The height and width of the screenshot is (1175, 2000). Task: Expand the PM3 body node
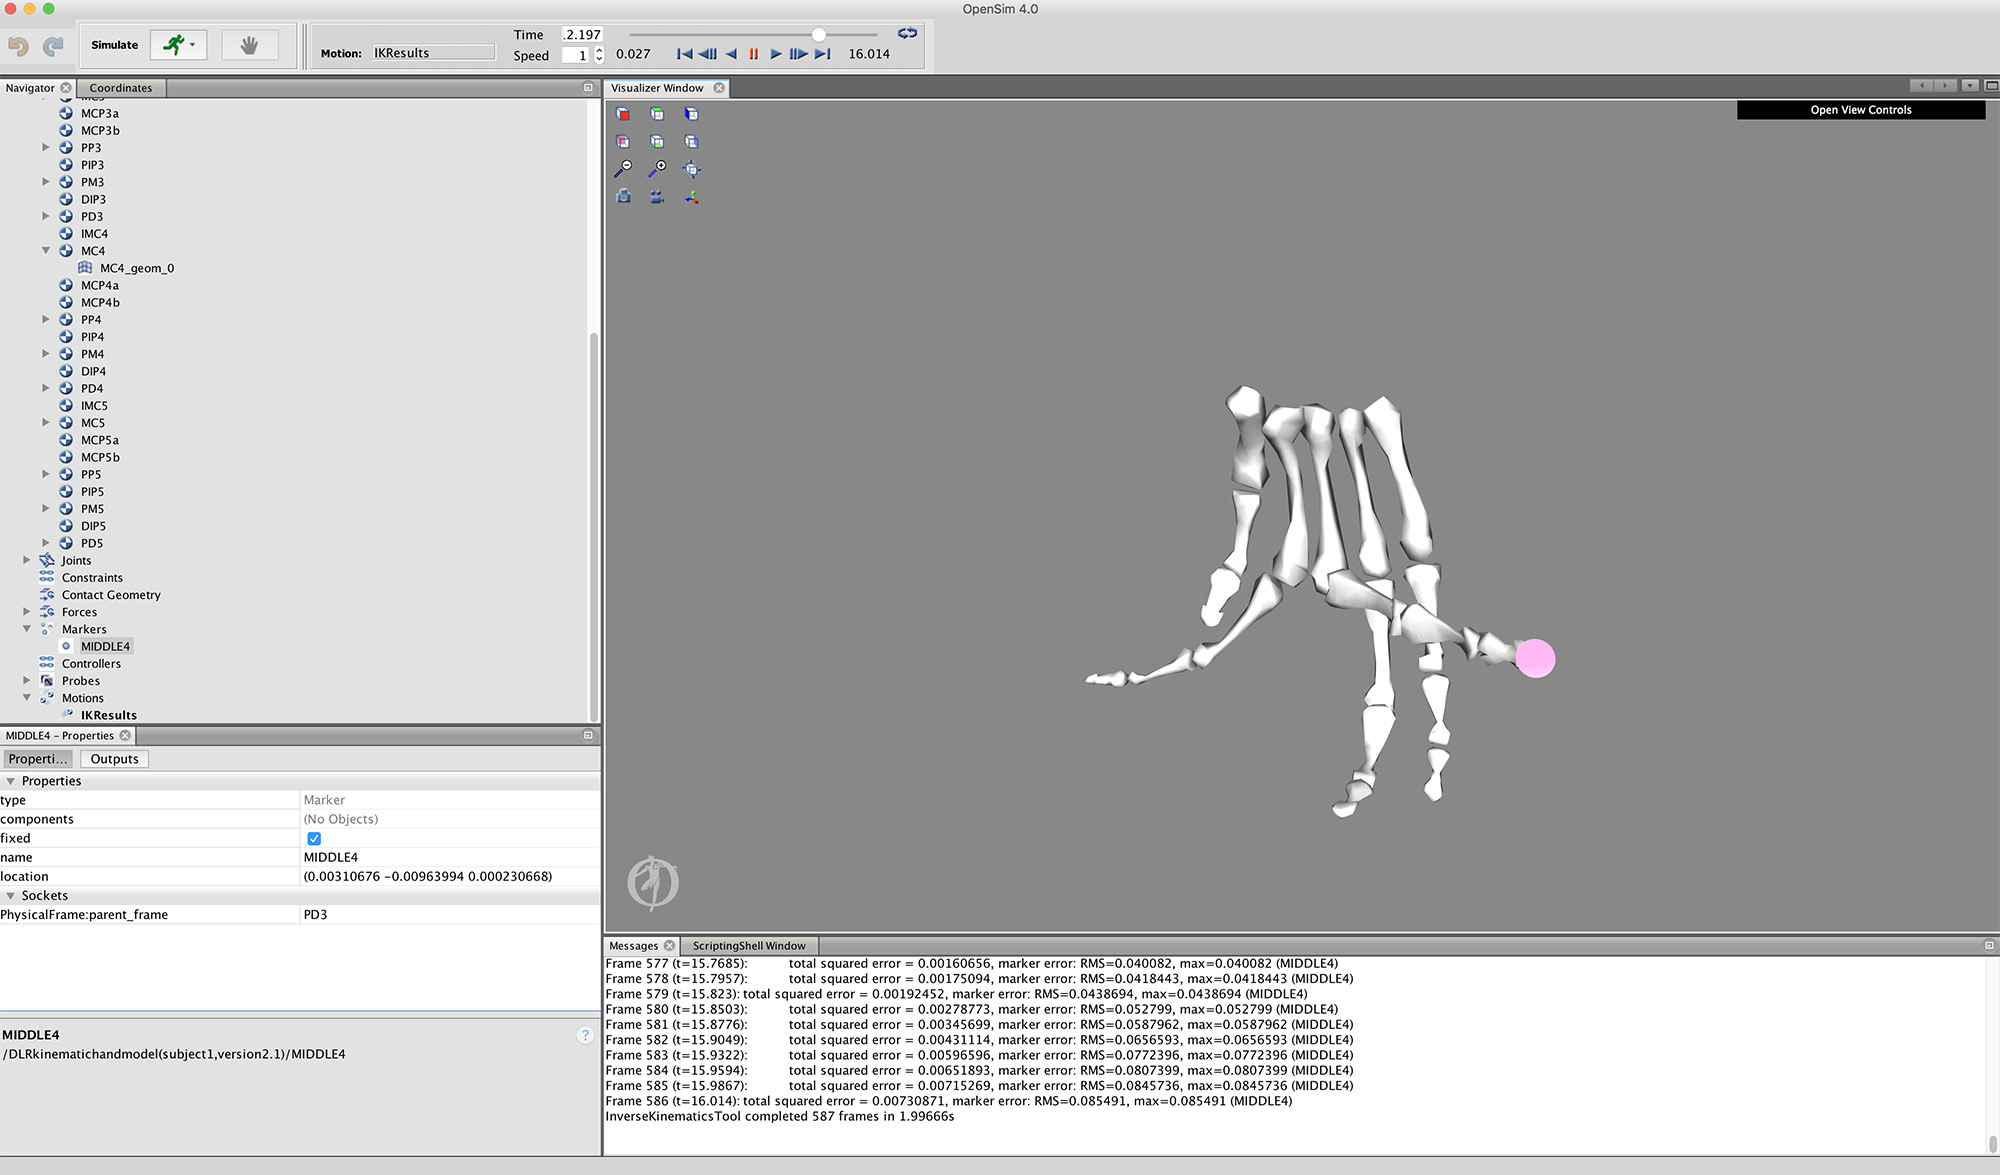click(46, 182)
